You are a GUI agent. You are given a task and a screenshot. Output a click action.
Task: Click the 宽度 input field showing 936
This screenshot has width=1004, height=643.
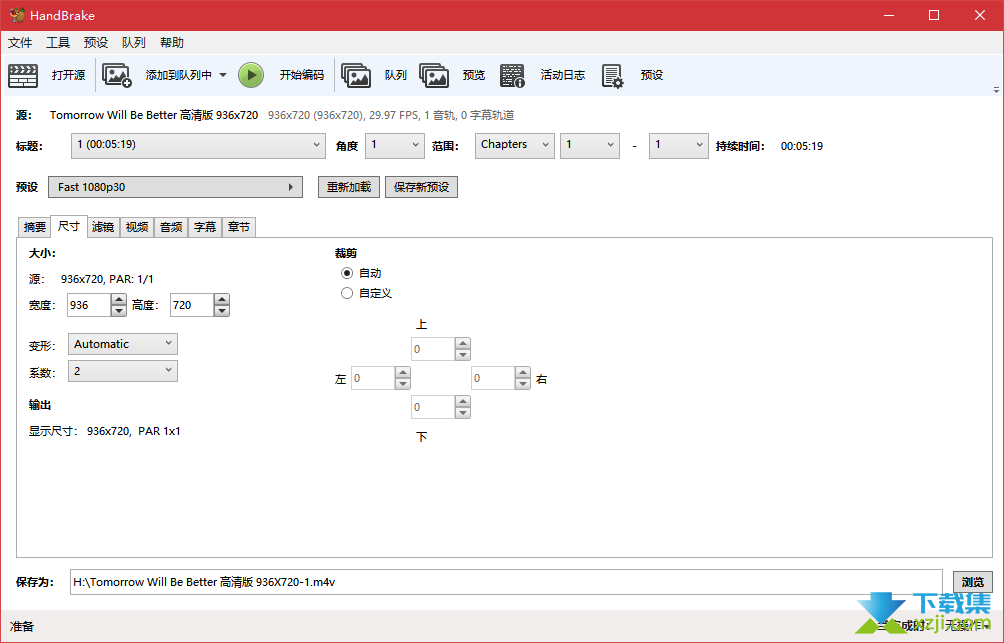89,305
